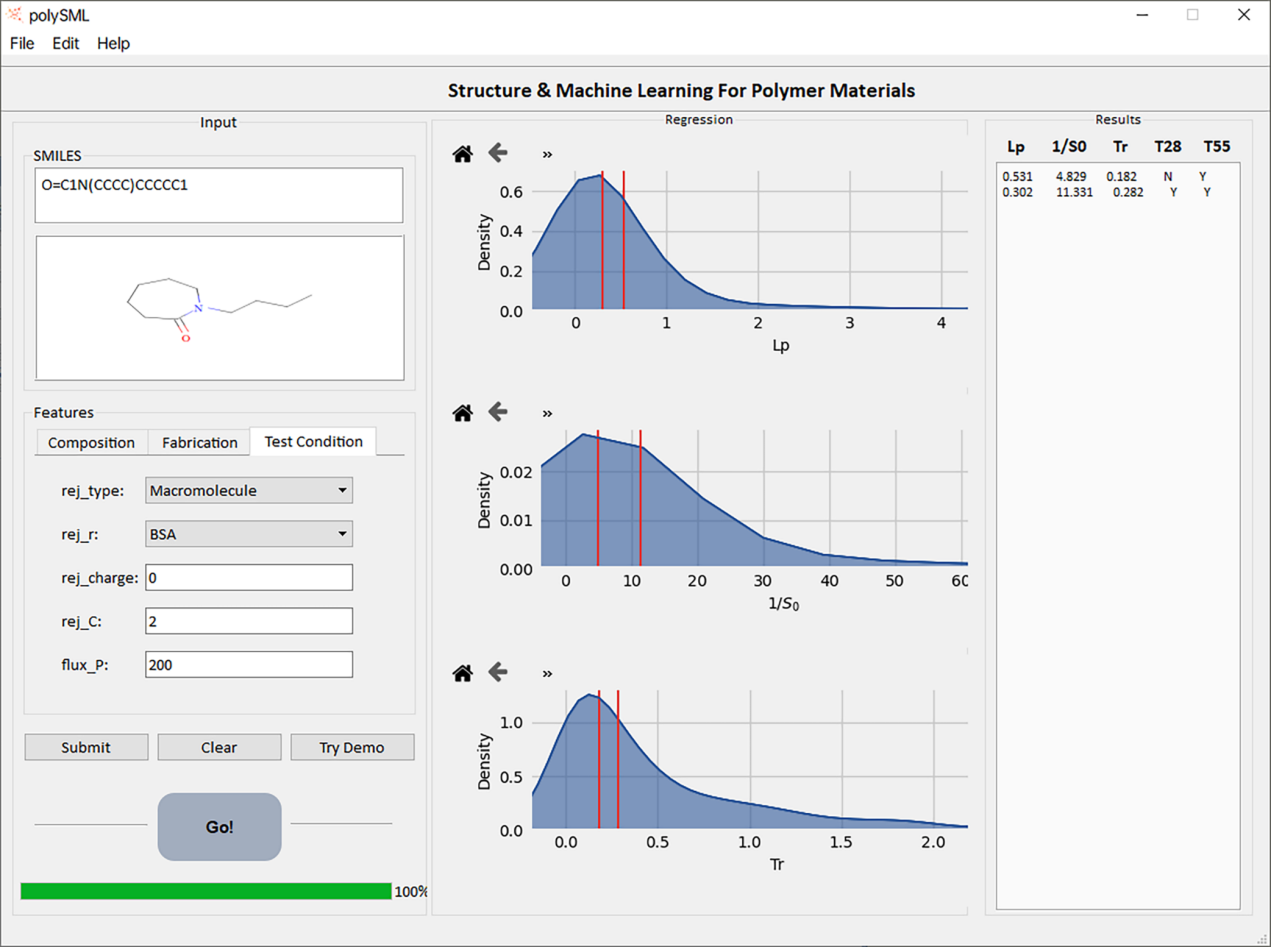
Task: Click the SMILES text input box
Action: click(219, 195)
